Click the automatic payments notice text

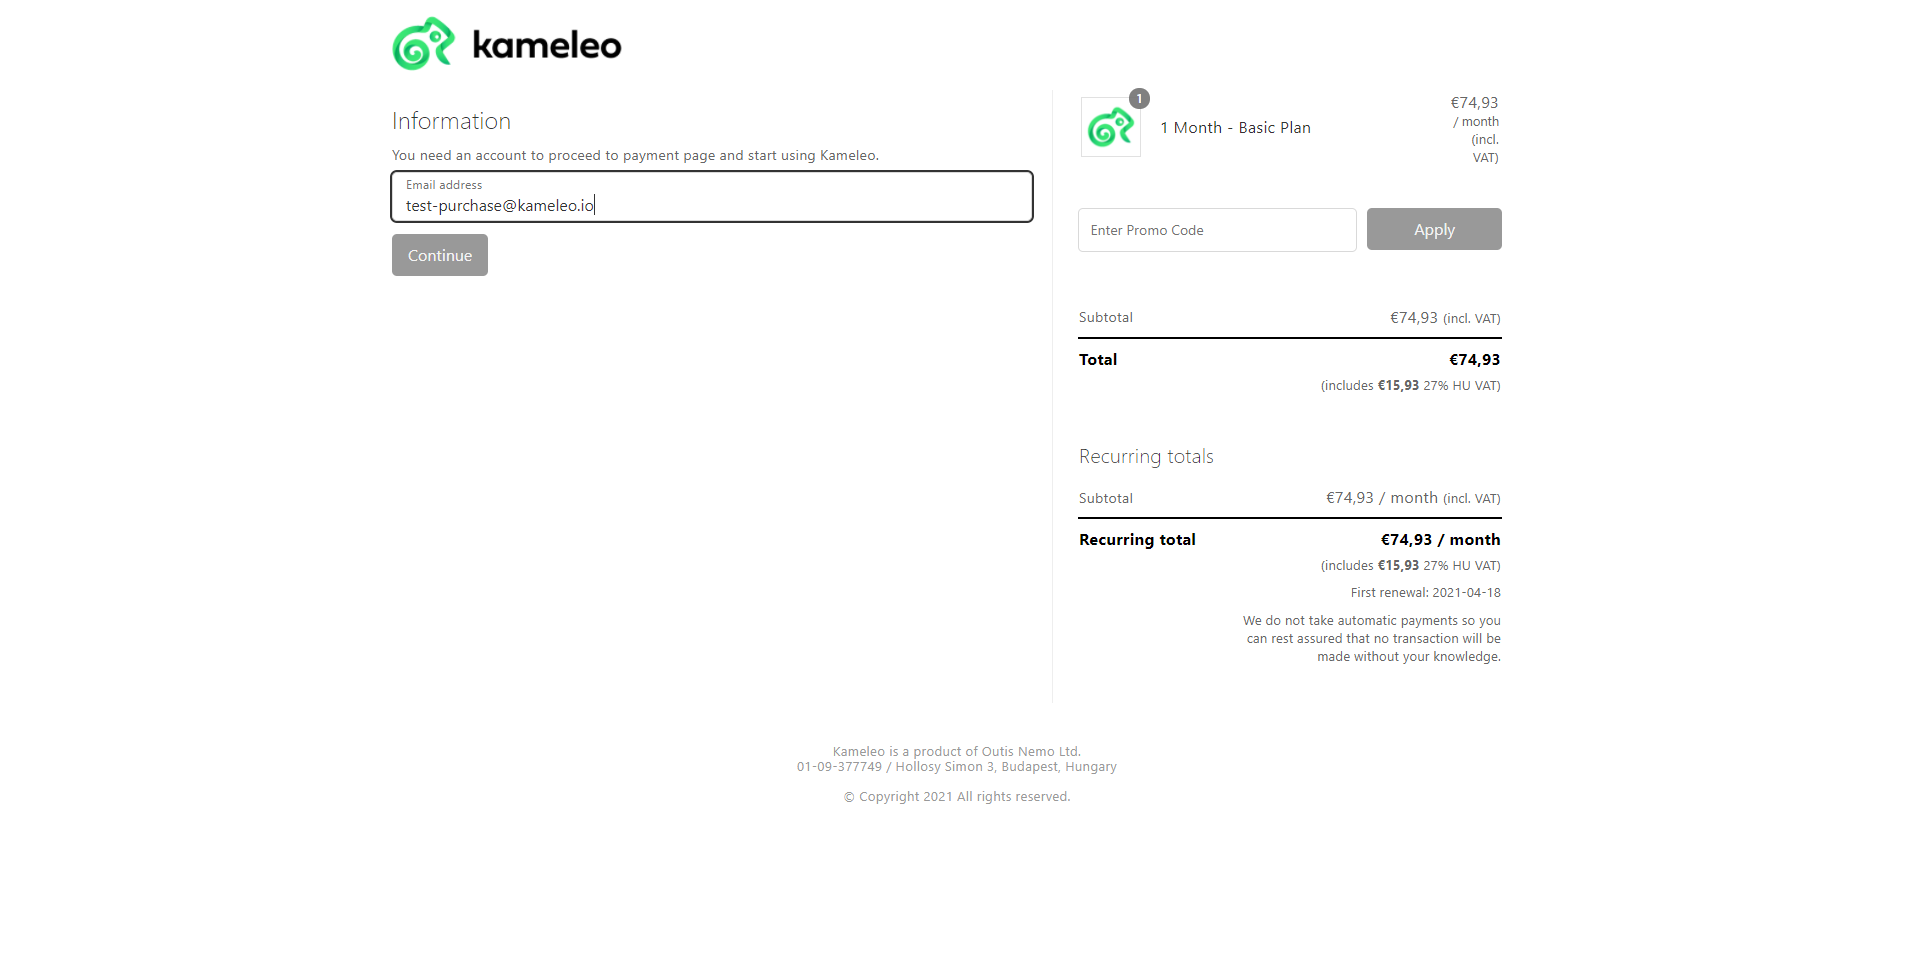pos(1371,639)
